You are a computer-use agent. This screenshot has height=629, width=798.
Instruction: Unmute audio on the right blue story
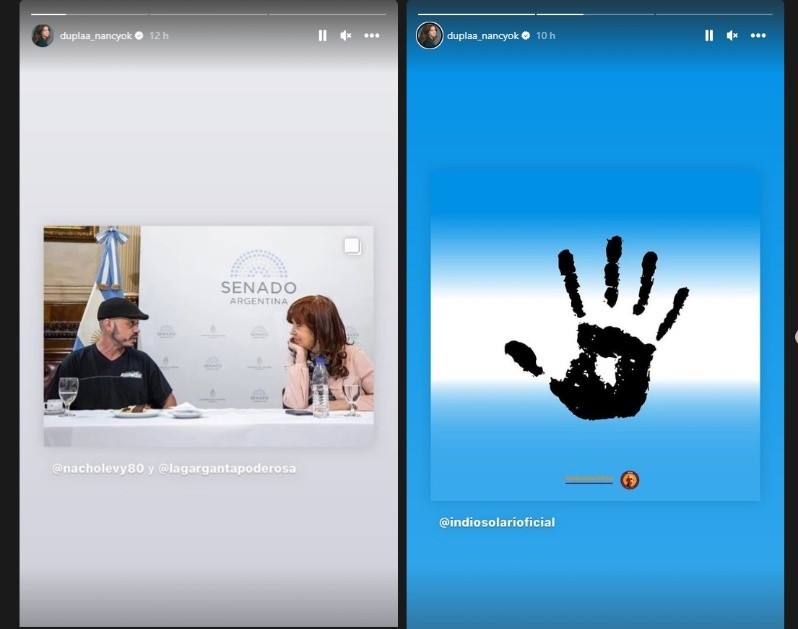[x=732, y=35]
